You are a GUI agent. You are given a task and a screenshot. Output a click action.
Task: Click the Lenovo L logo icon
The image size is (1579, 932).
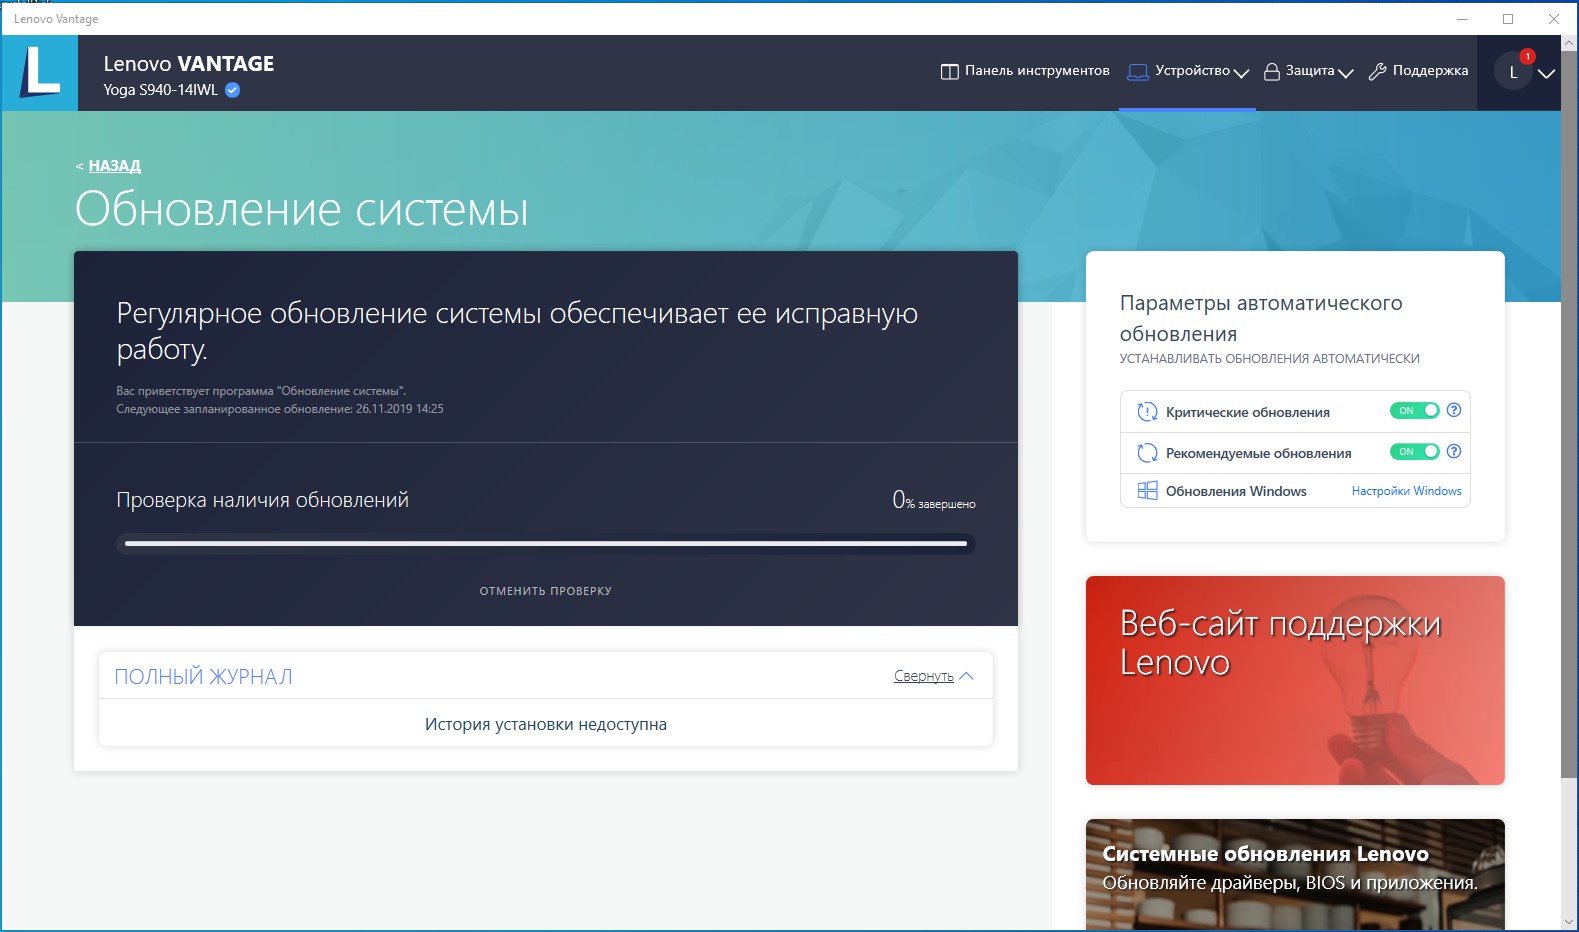pos(40,73)
